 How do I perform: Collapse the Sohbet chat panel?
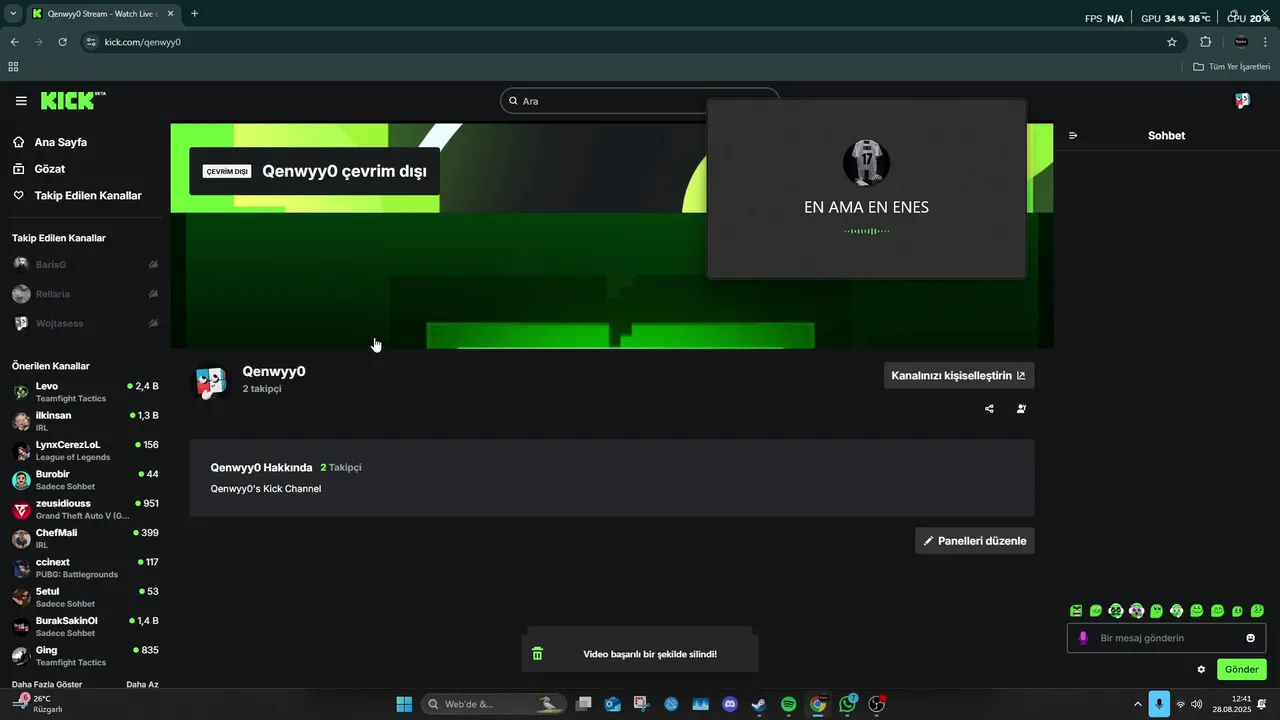(x=1073, y=135)
